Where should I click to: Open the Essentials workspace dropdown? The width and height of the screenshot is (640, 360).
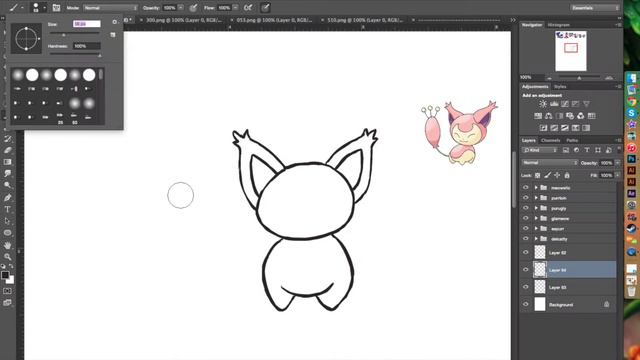point(595,8)
